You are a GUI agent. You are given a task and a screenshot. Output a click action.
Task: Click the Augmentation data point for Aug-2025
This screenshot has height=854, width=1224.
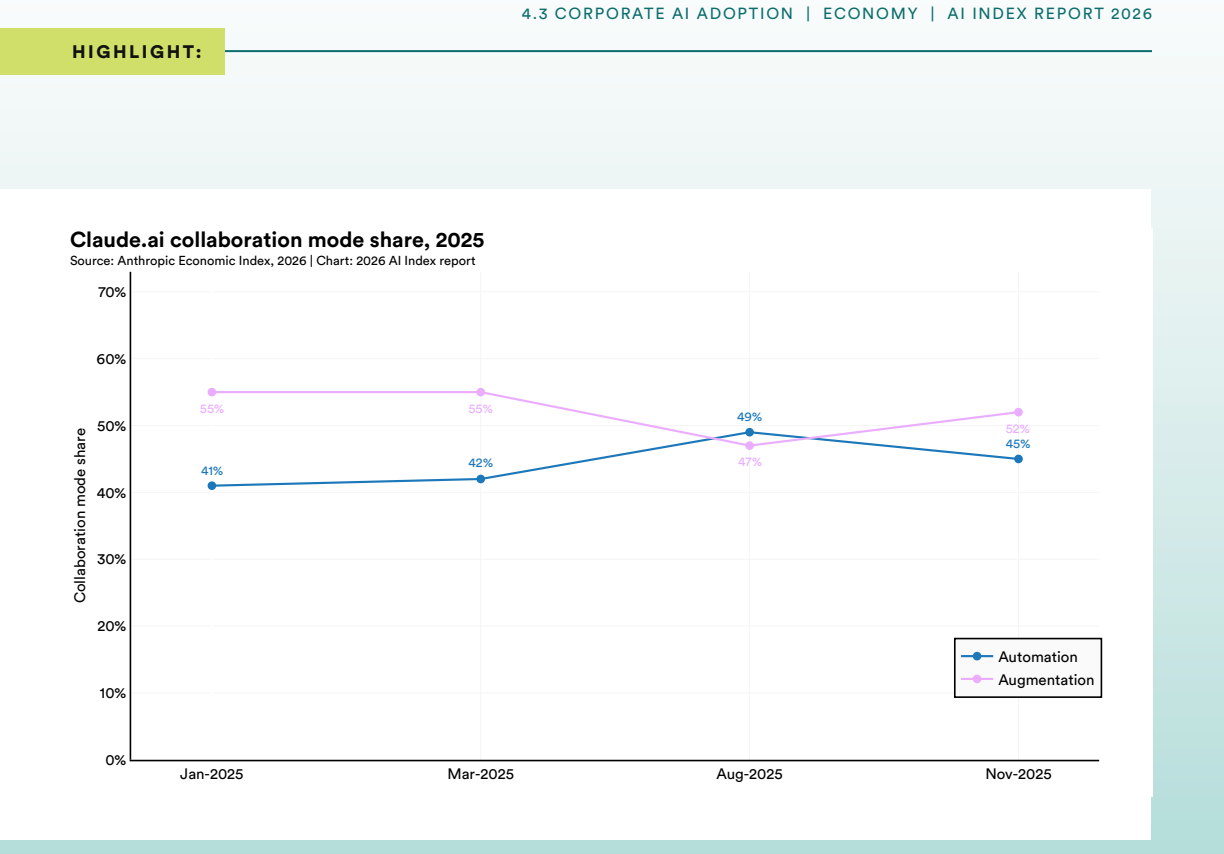[x=750, y=446]
